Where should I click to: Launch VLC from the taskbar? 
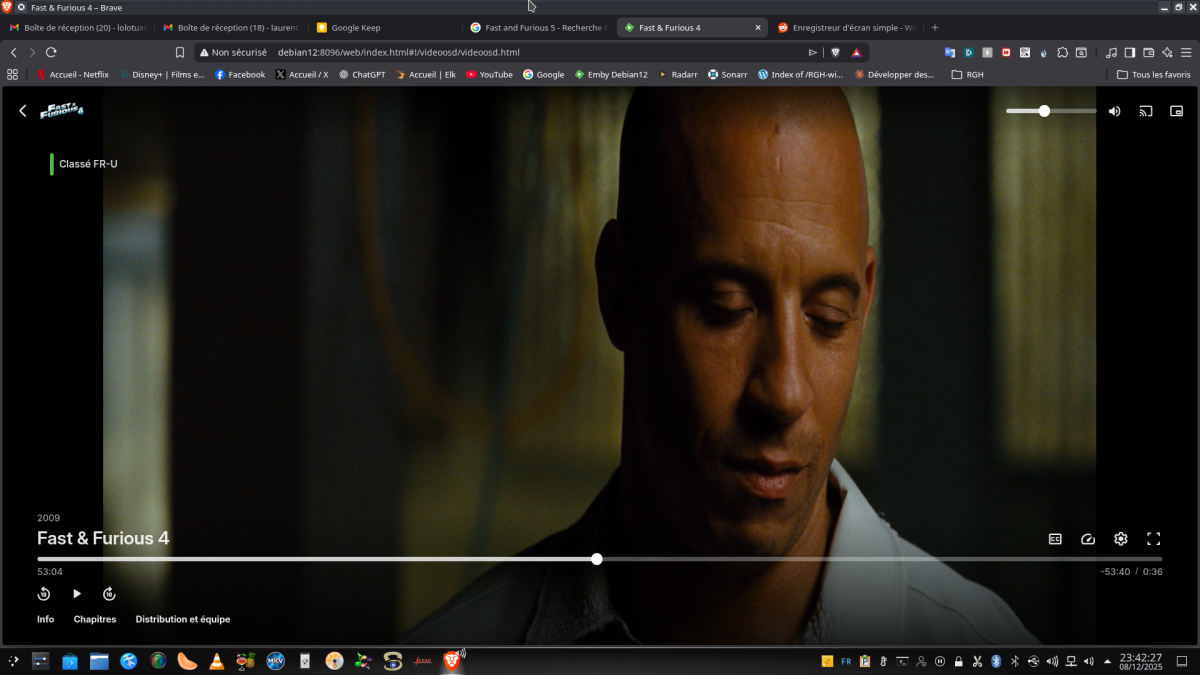click(215, 661)
